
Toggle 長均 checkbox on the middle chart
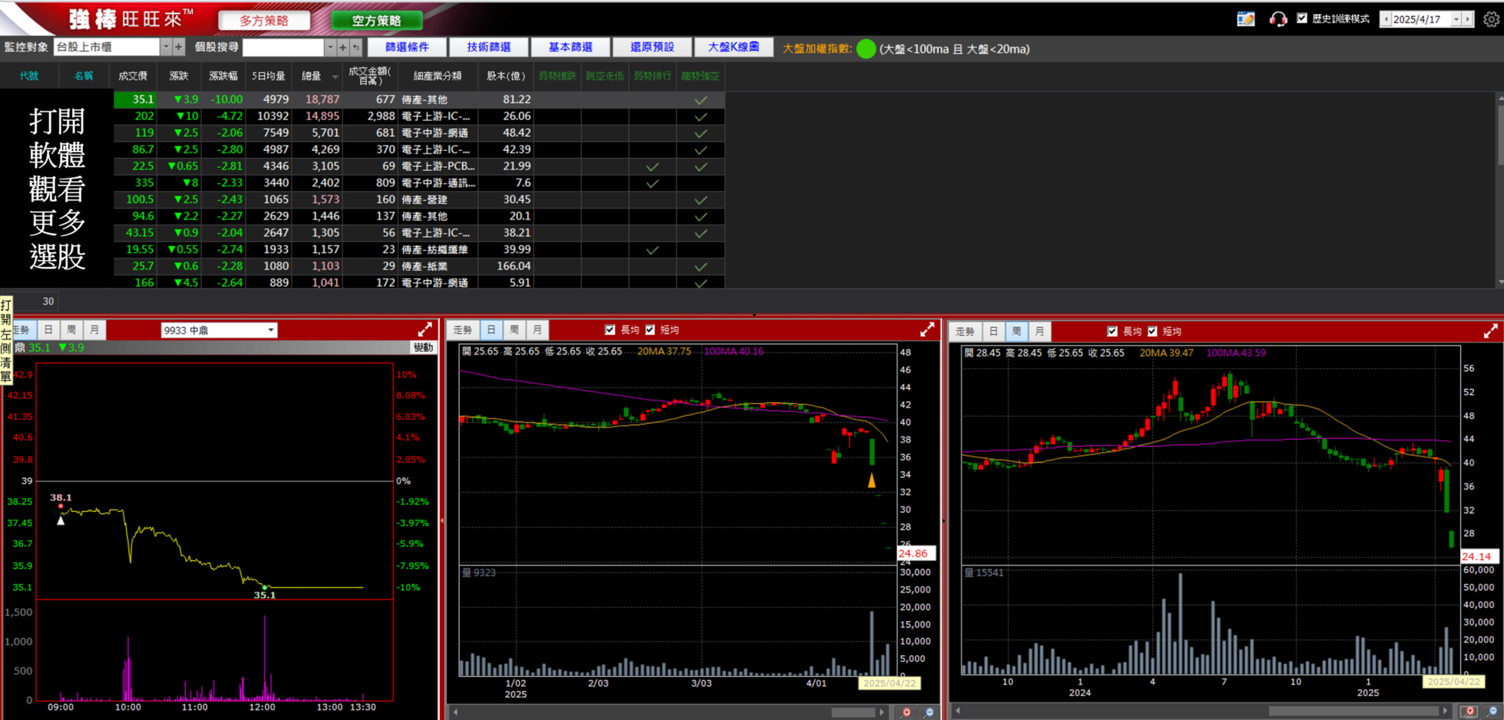click(x=610, y=330)
